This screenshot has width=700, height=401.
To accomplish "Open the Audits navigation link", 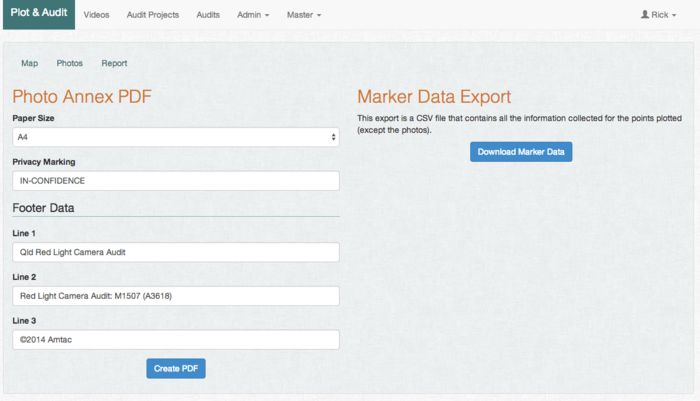I will [x=208, y=16].
